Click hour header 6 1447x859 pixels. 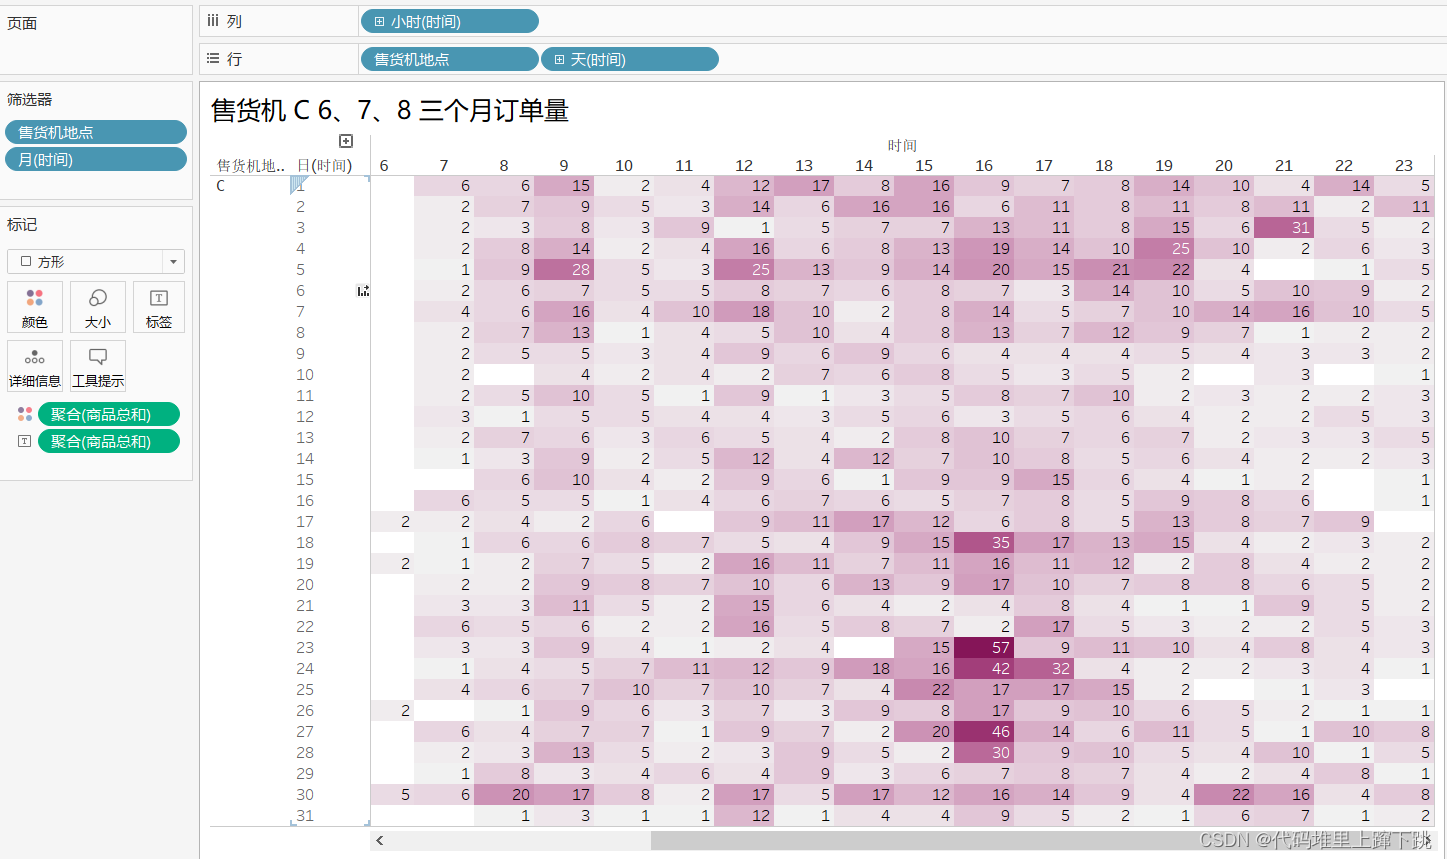[x=384, y=166]
